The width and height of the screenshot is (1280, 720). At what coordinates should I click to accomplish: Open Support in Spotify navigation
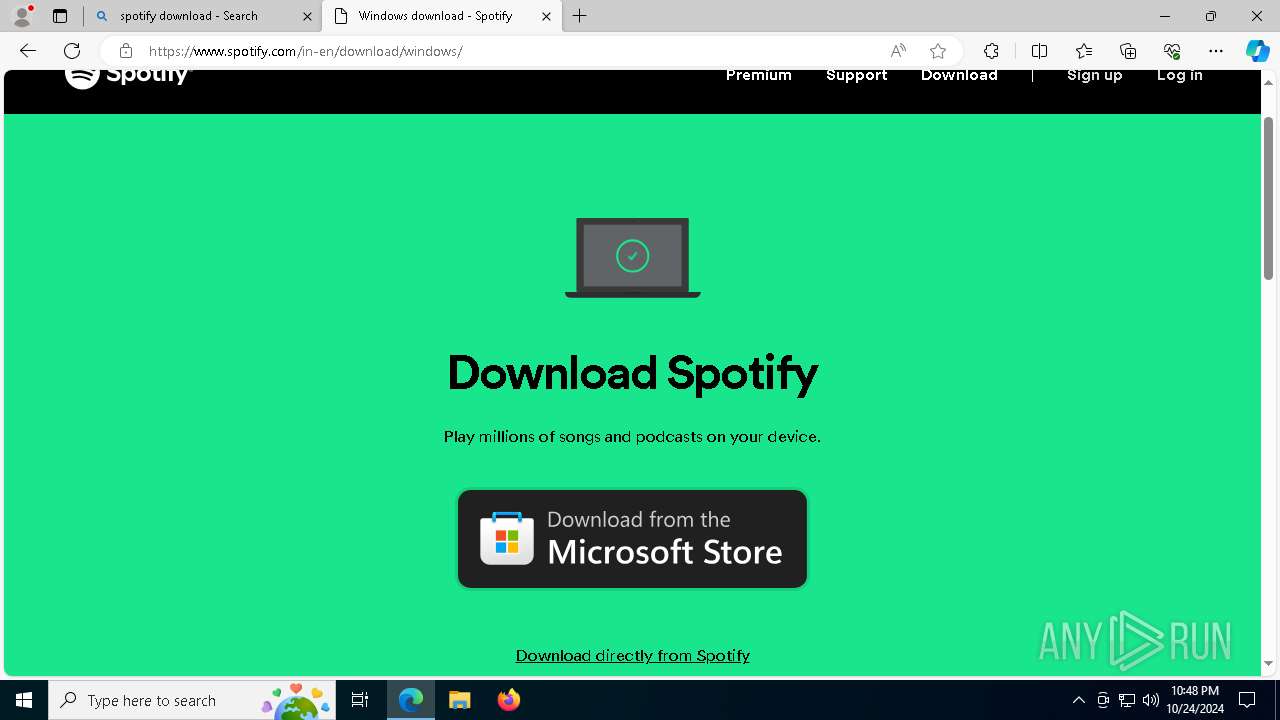pos(857,76)
